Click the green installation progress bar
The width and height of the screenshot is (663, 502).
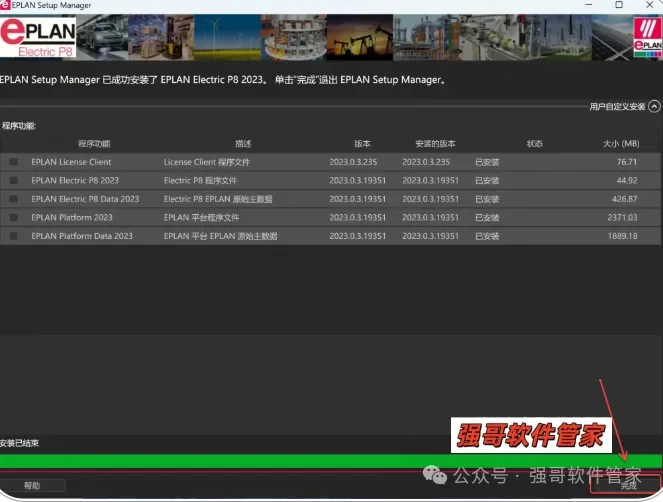tap(331, 461)
